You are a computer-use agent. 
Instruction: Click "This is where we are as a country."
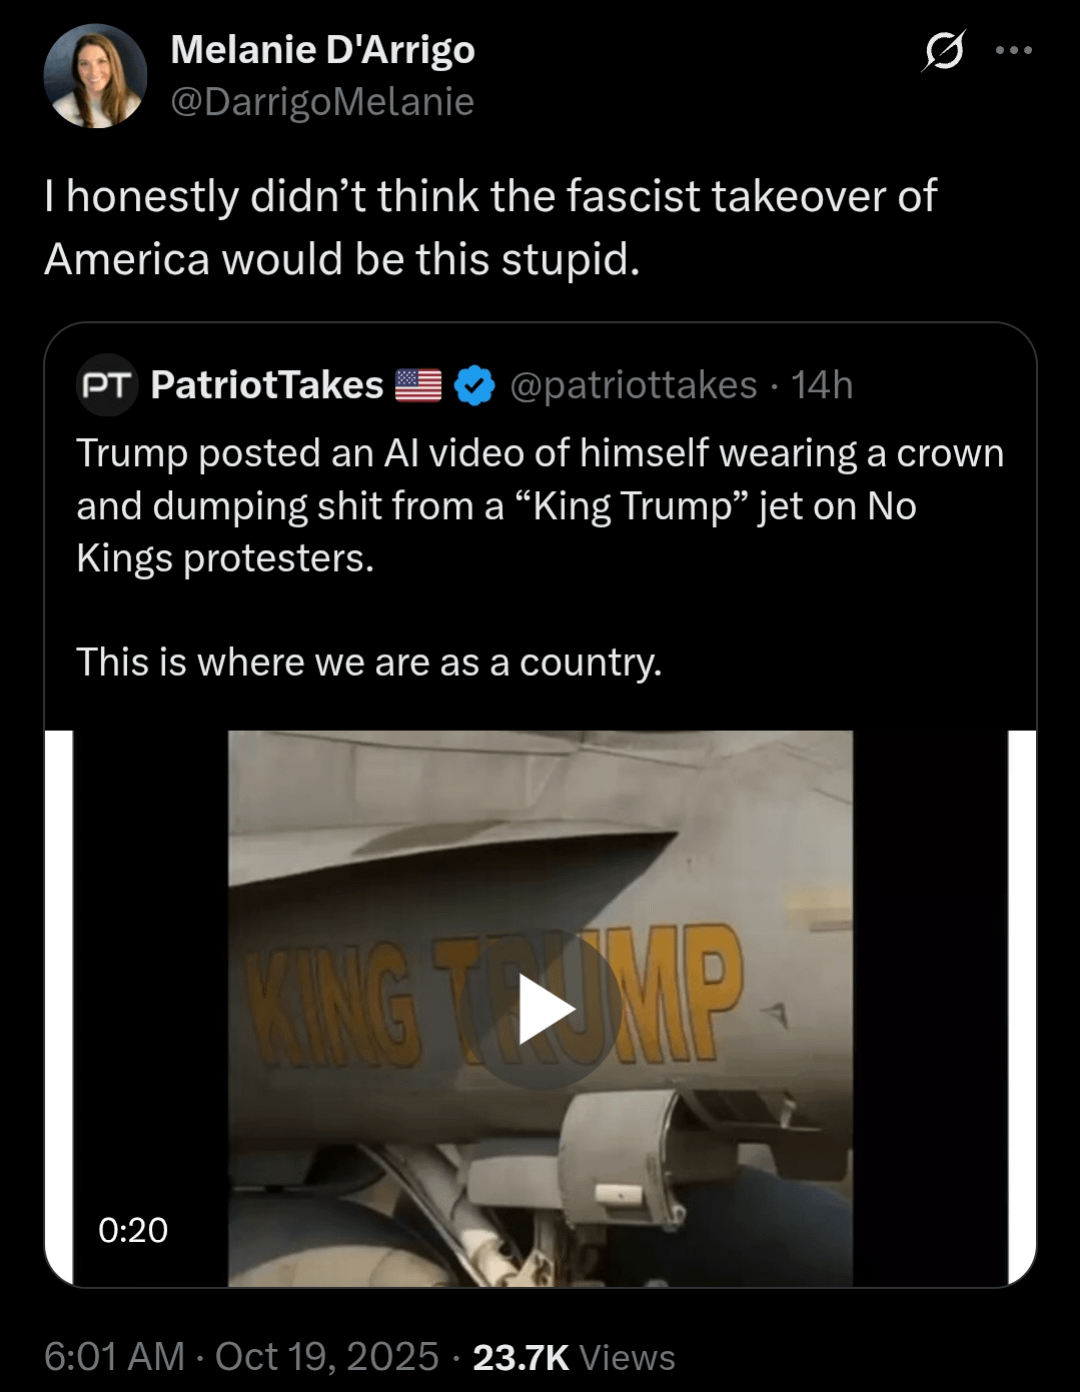pyautogui.click(x=369, y=662)
